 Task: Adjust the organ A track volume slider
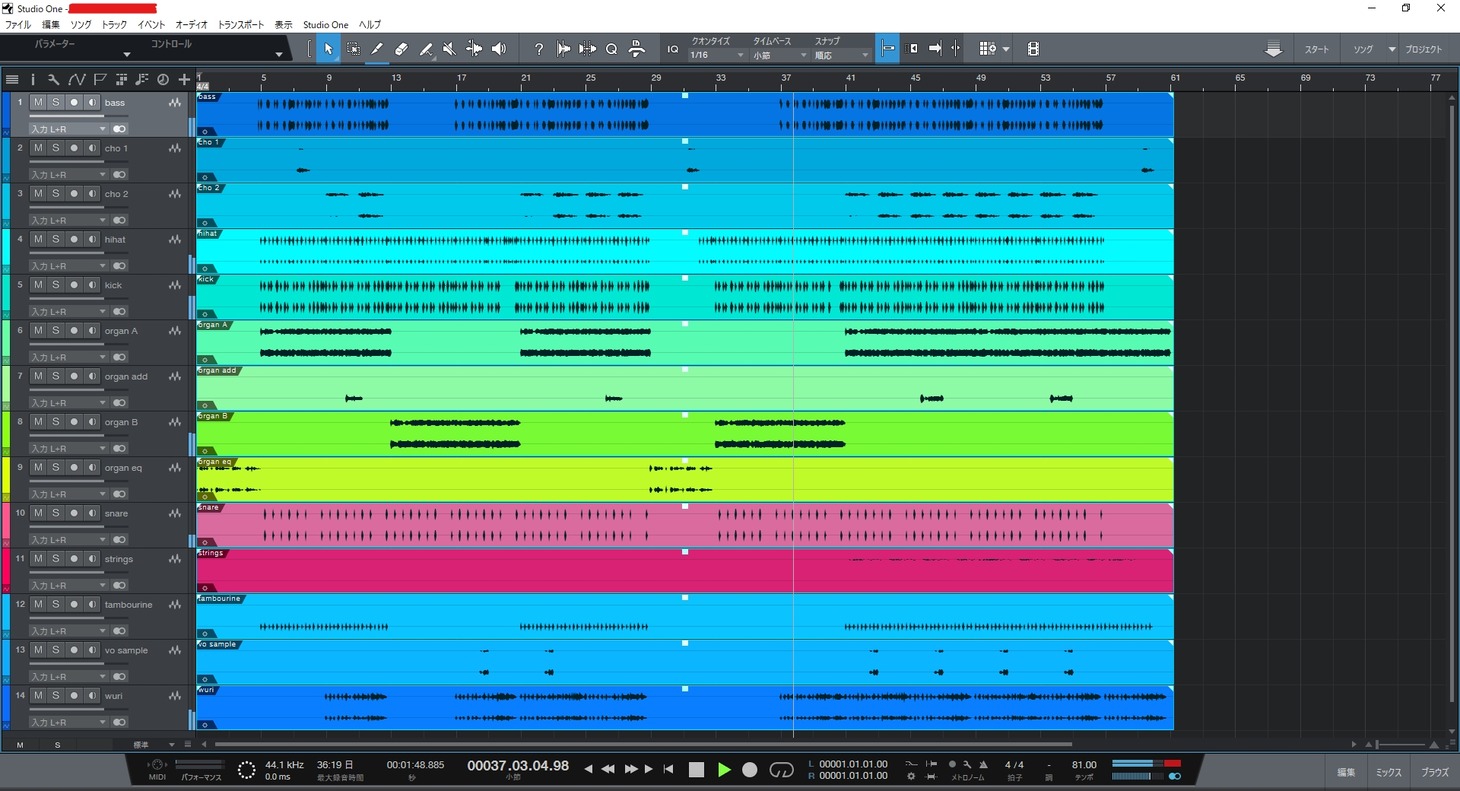click(67, 344)
